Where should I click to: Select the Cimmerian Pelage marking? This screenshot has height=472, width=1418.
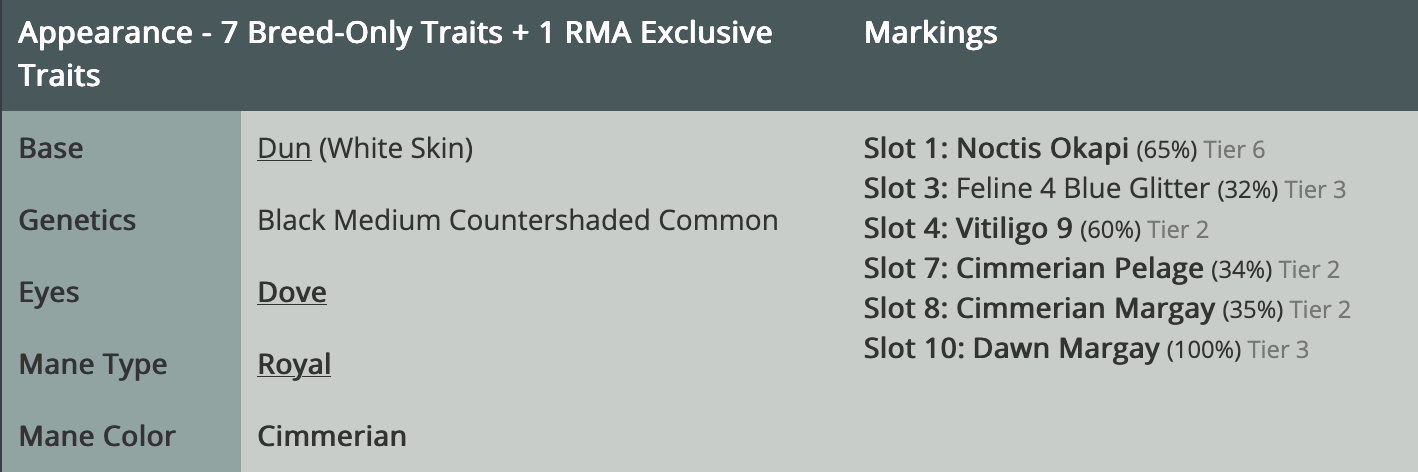[x=1079, y=269]
